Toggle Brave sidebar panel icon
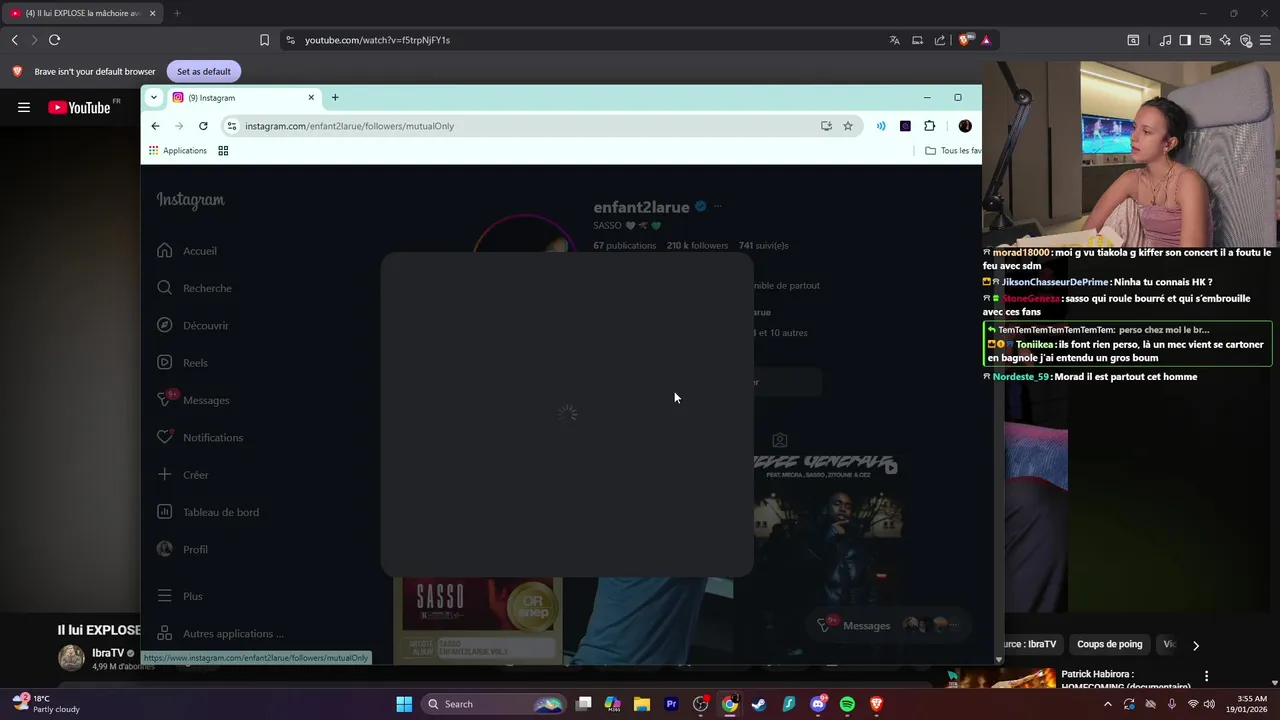The height and width of the screenshot is (720, 1280). (1185, 40)
